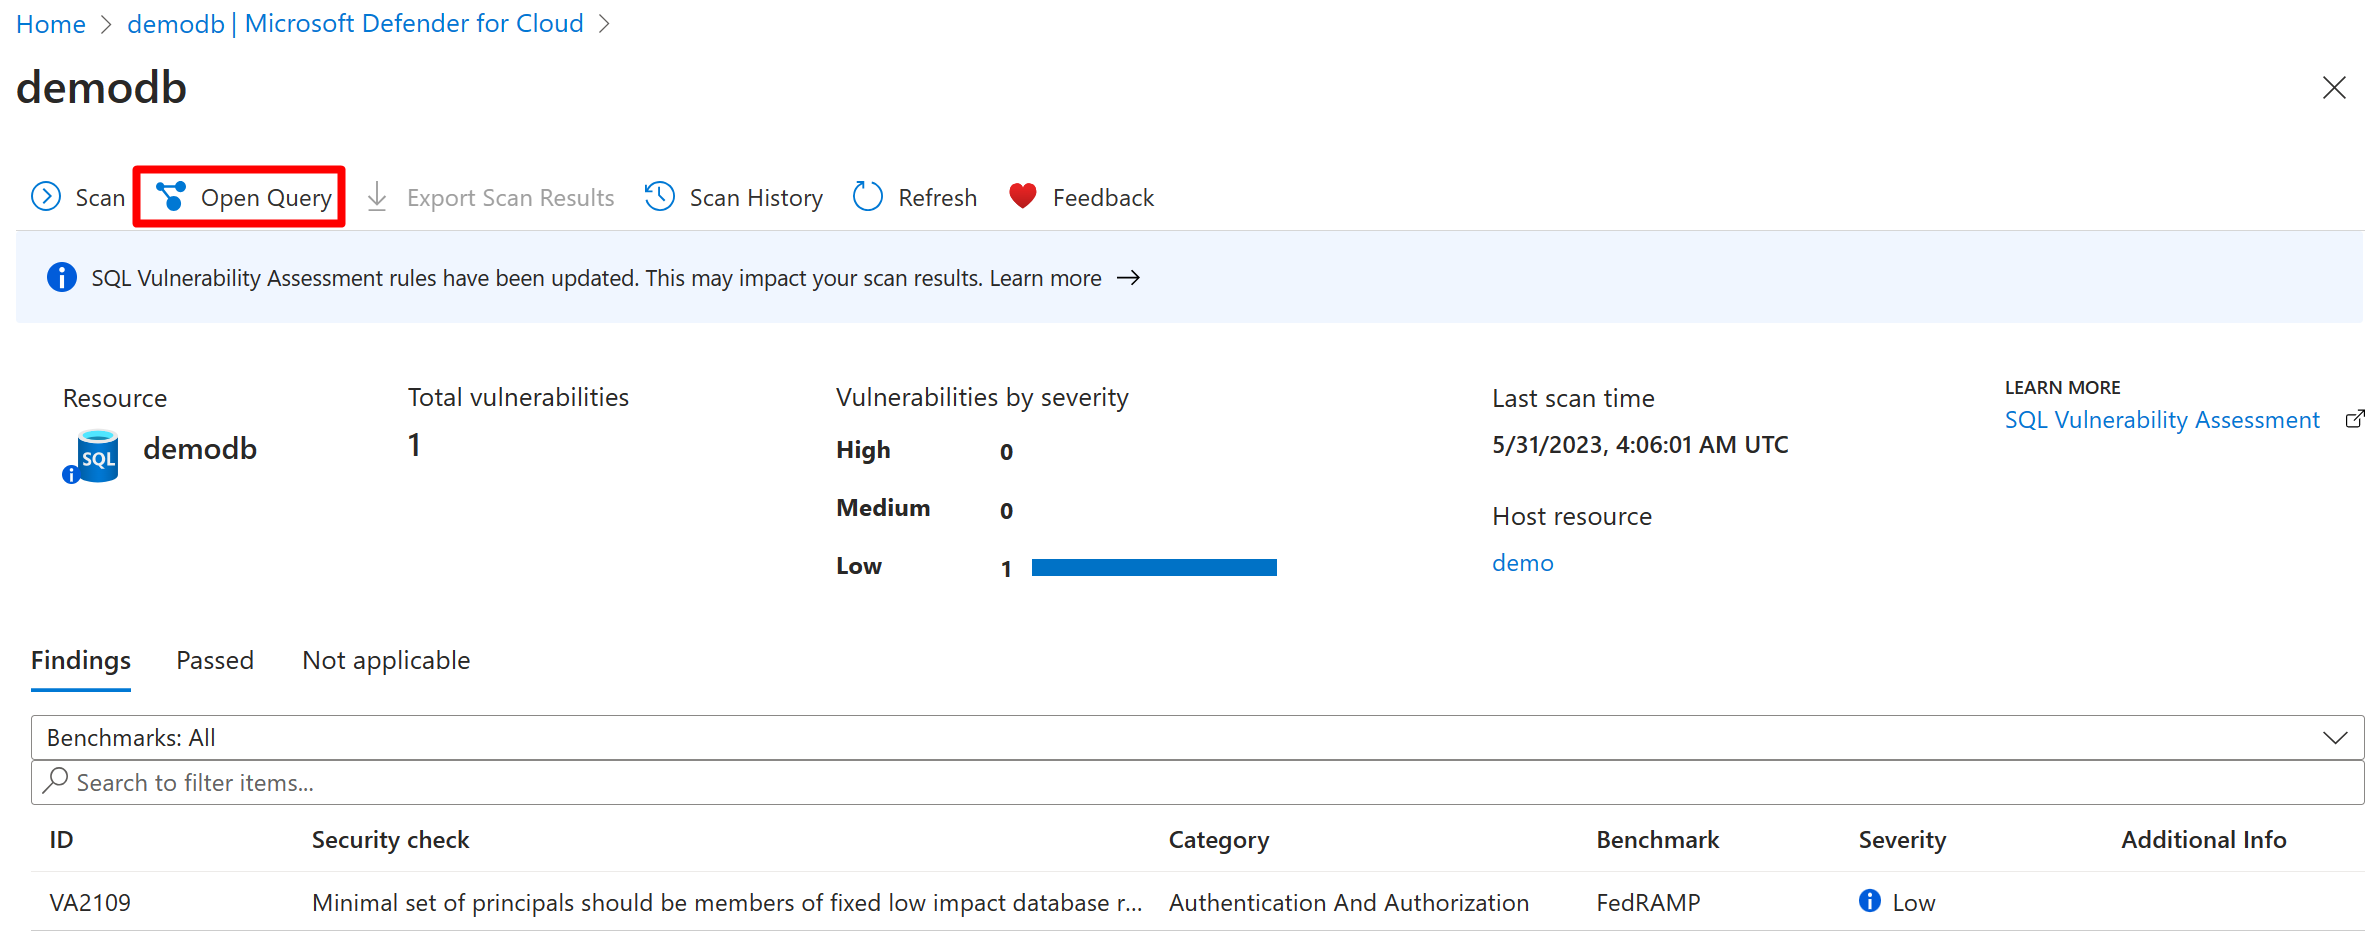2375x938 pixels.
Task: Sort by Additional Info column header
Action: tap(2203, 840)
